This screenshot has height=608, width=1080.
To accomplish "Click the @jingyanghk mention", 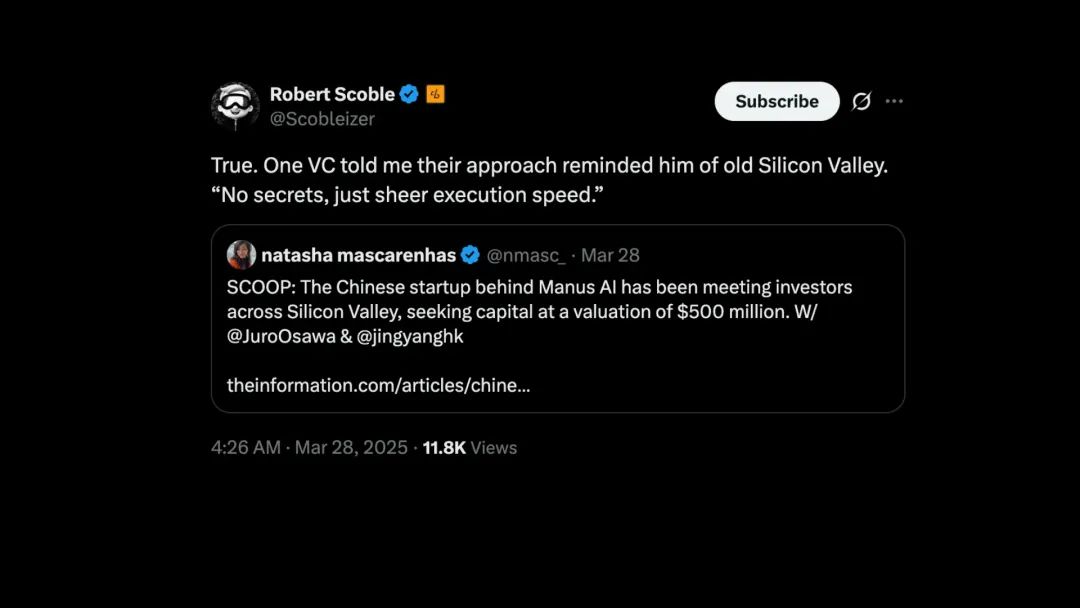I will pos(408,336).
